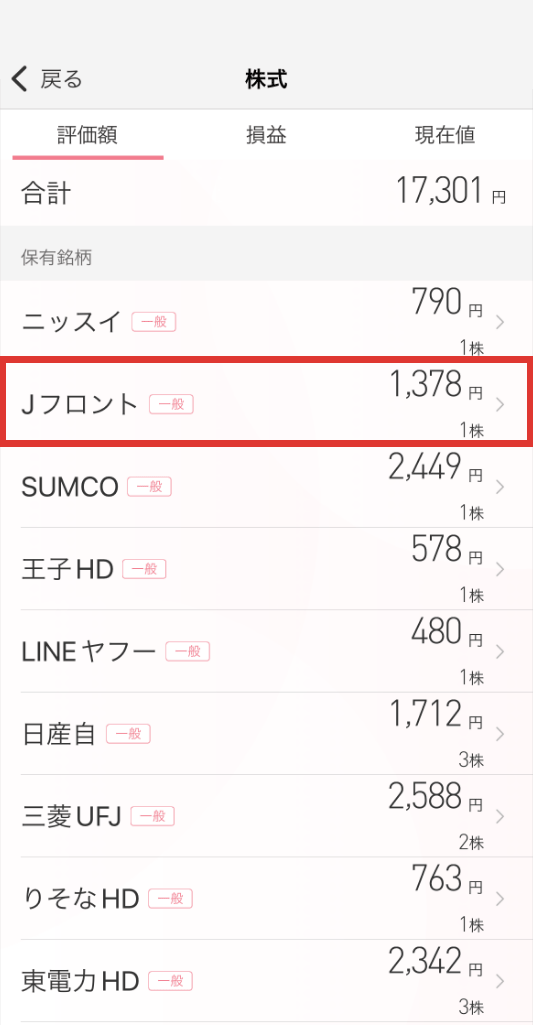Open ニッスイ details via its chevron
The image size is (533, 1025).
[500, 322]
